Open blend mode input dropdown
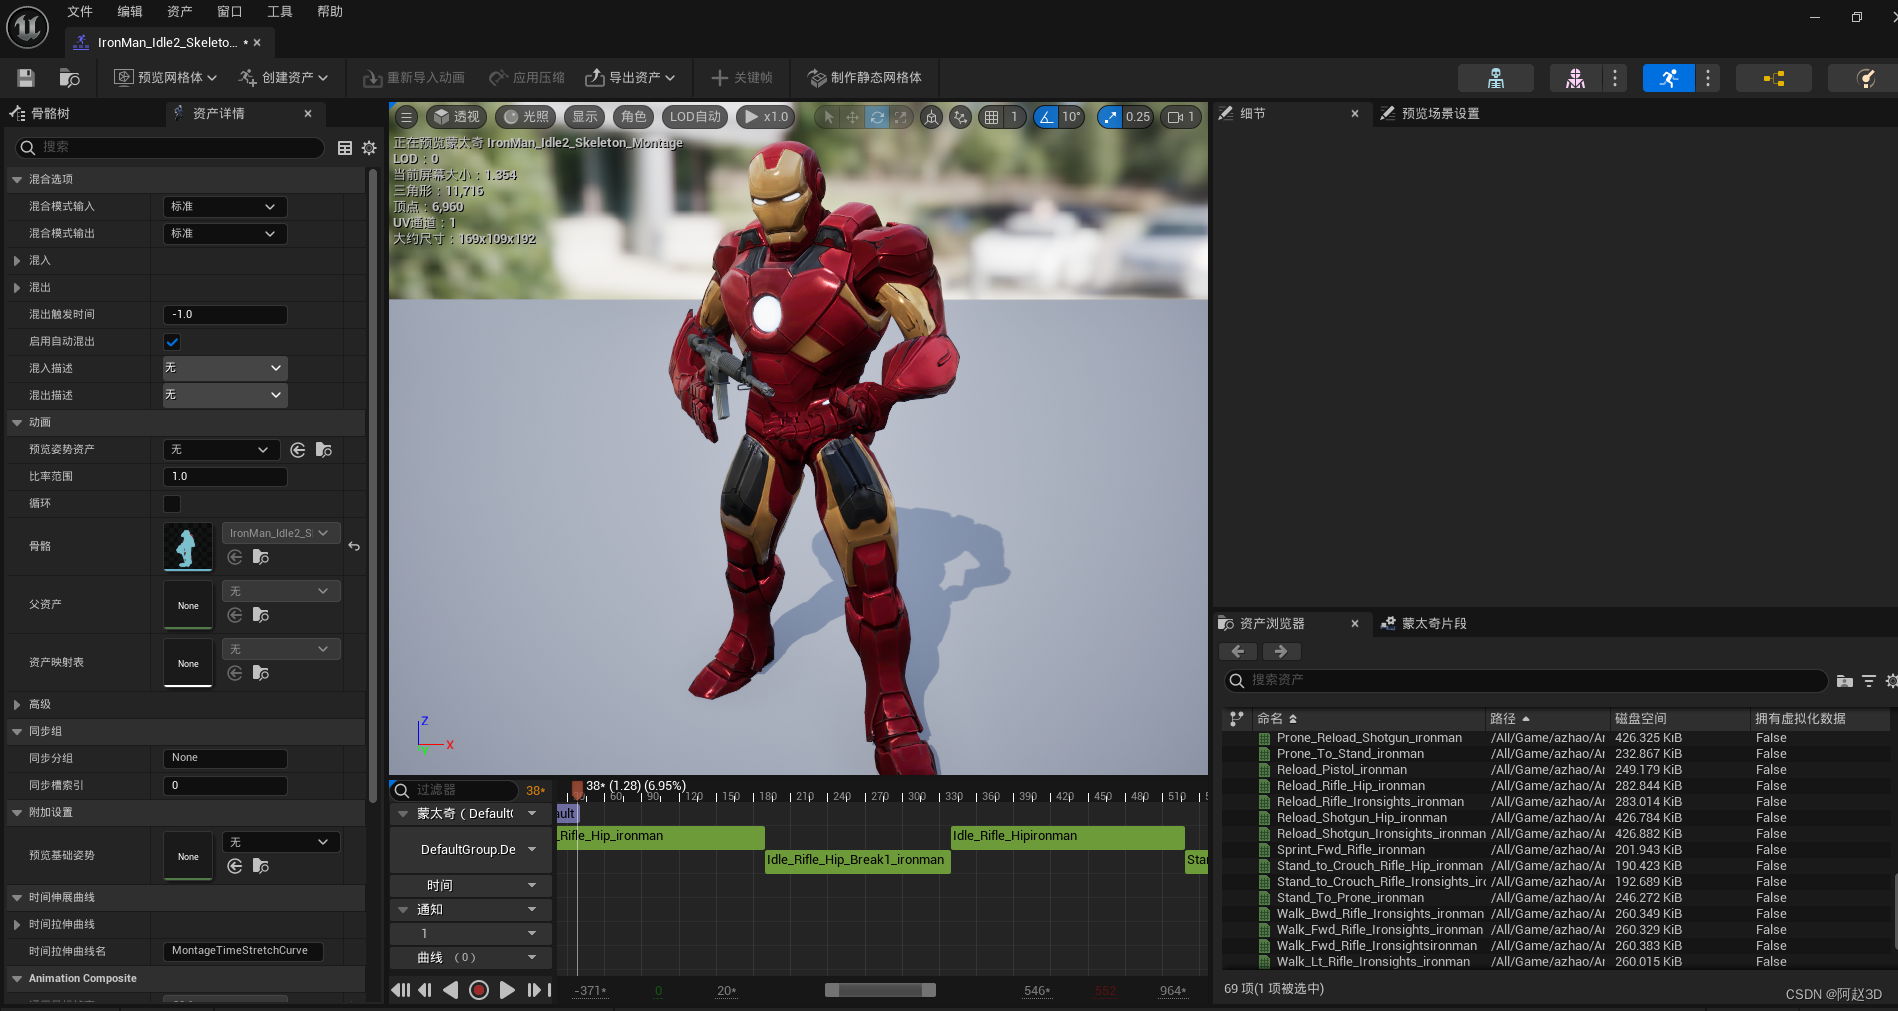 [225, 207]
